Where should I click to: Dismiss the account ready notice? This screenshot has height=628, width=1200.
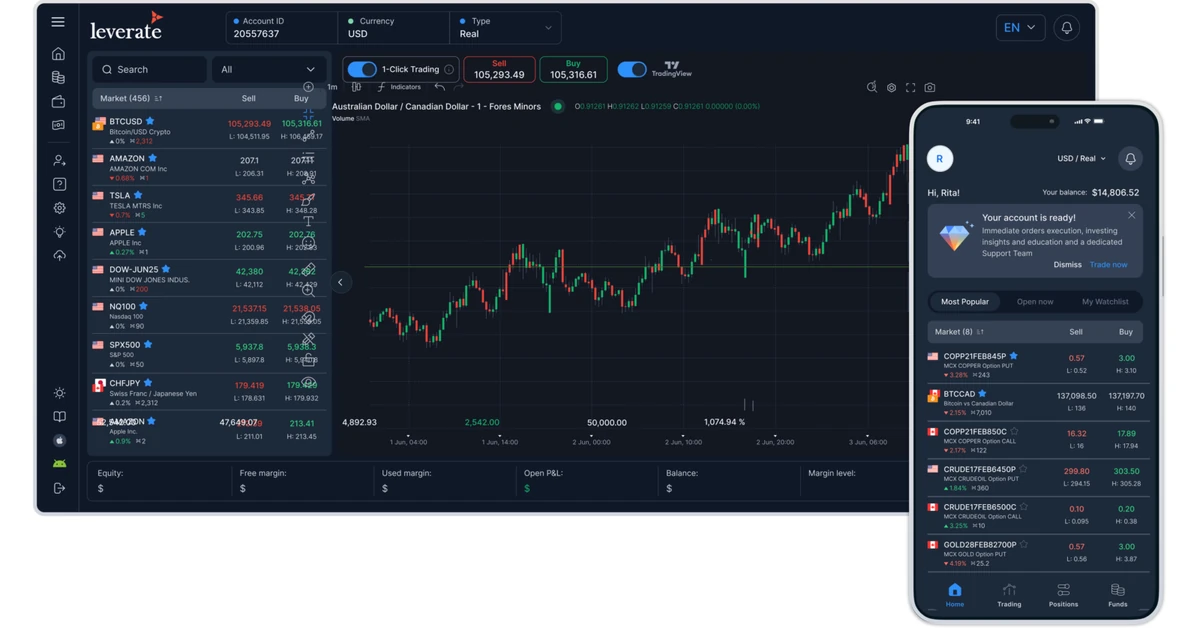1067,265
